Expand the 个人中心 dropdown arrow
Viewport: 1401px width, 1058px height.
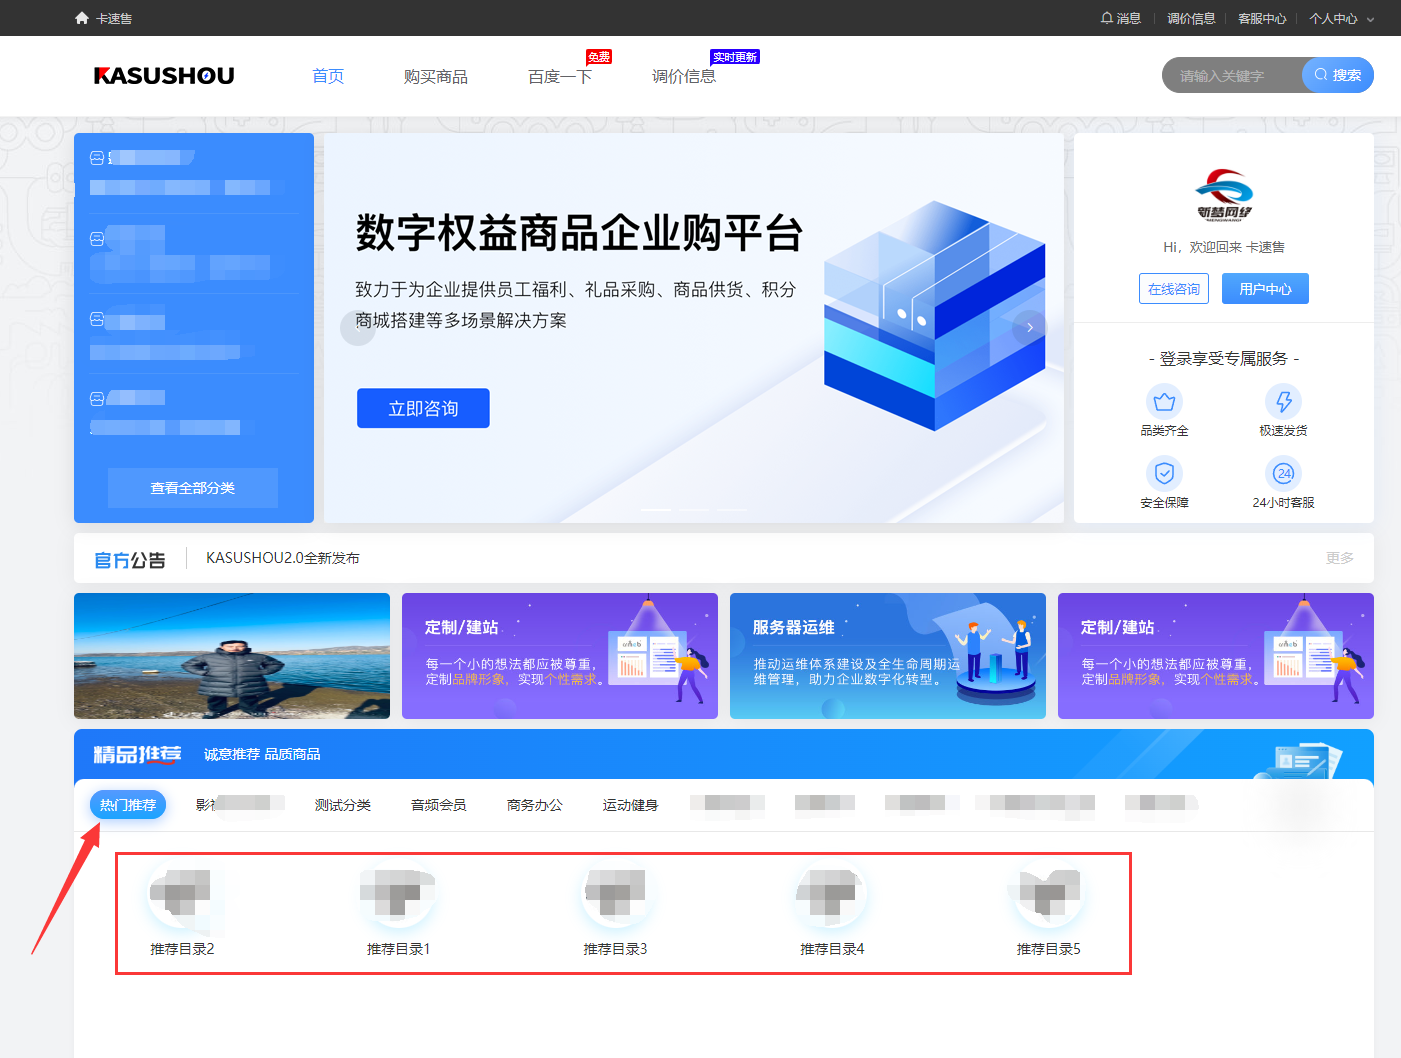[1370, 19]
